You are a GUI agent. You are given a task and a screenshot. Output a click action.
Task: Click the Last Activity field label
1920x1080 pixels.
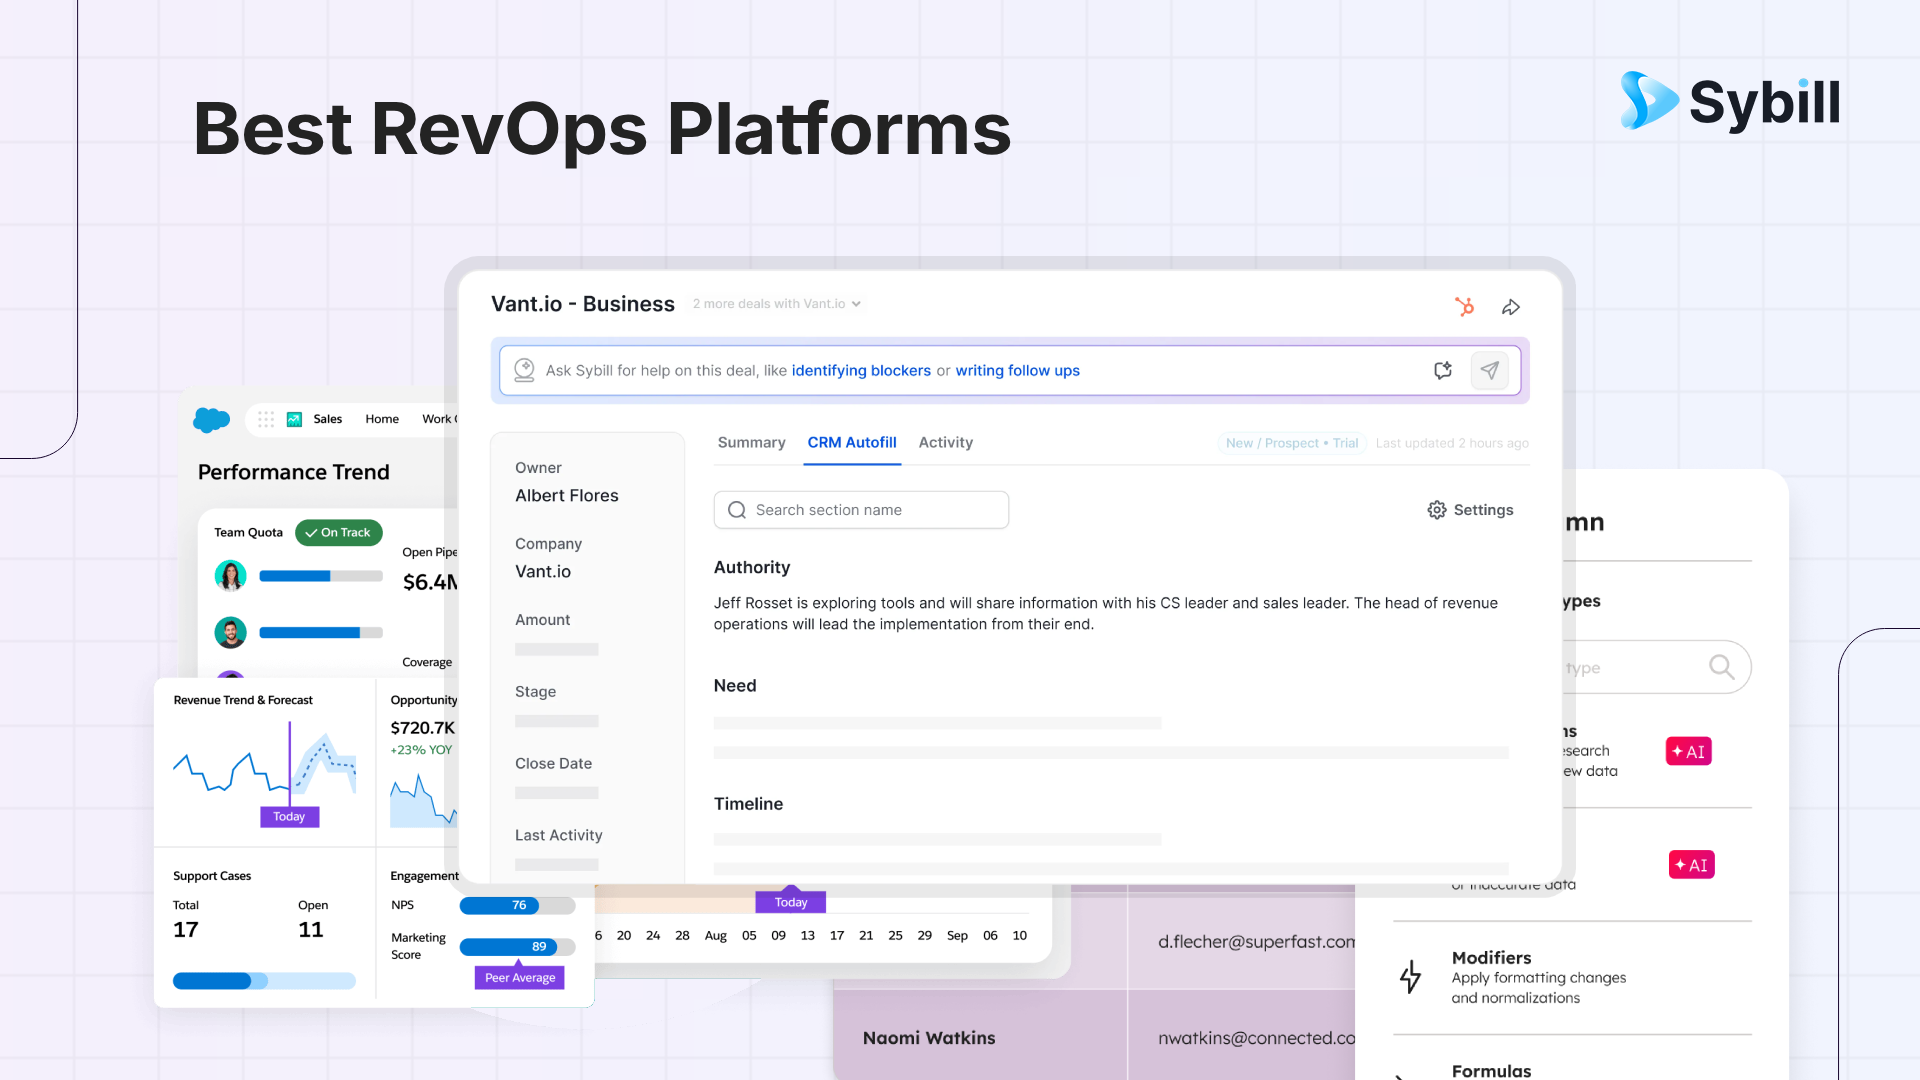pos(559,836)
